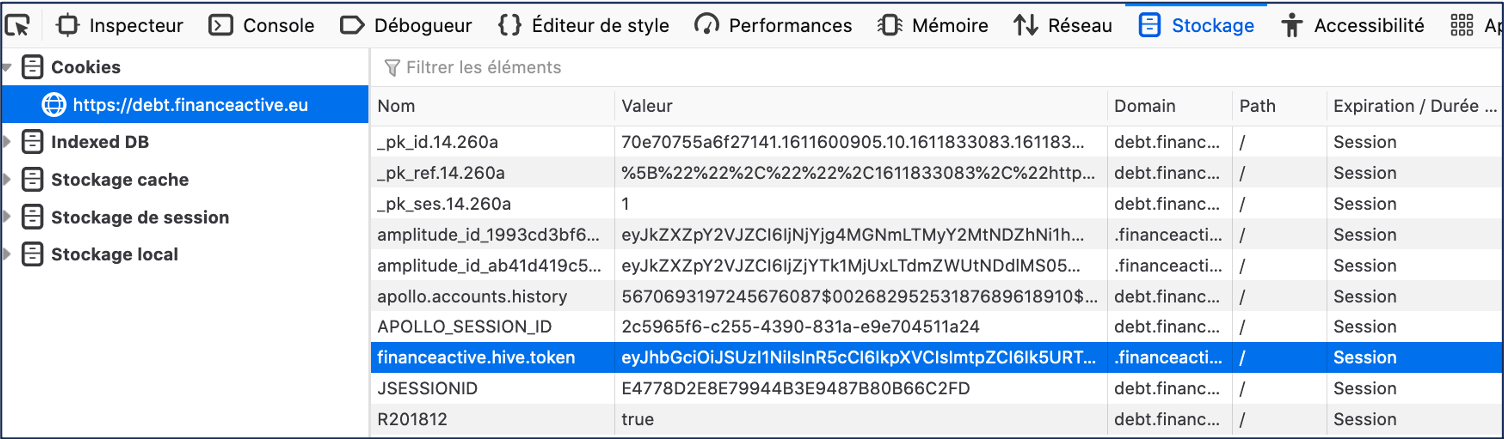This screenshot has width=1504, height=439.
Task: Open the Réseau panel
Action: (1063, 25)
